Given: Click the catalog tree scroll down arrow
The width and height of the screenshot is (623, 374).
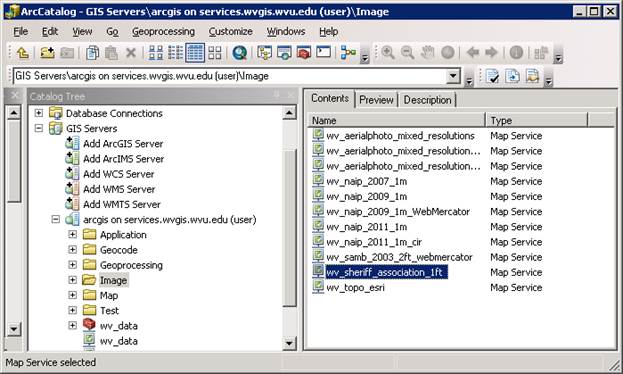Looking at the screenshot, I should click(x=289, y=343).
